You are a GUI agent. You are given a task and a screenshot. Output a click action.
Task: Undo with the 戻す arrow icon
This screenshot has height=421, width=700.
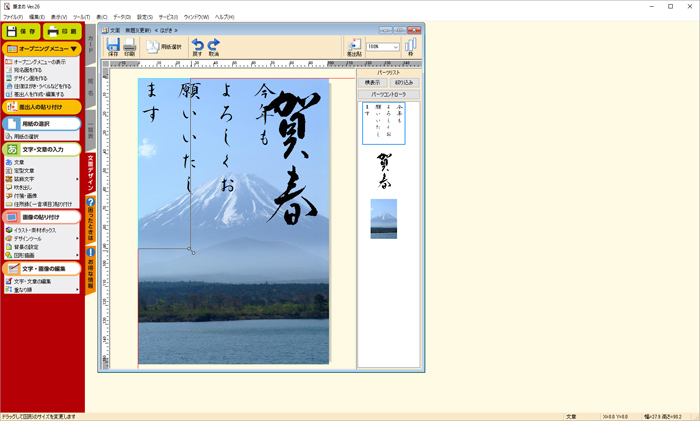[198, 46]
